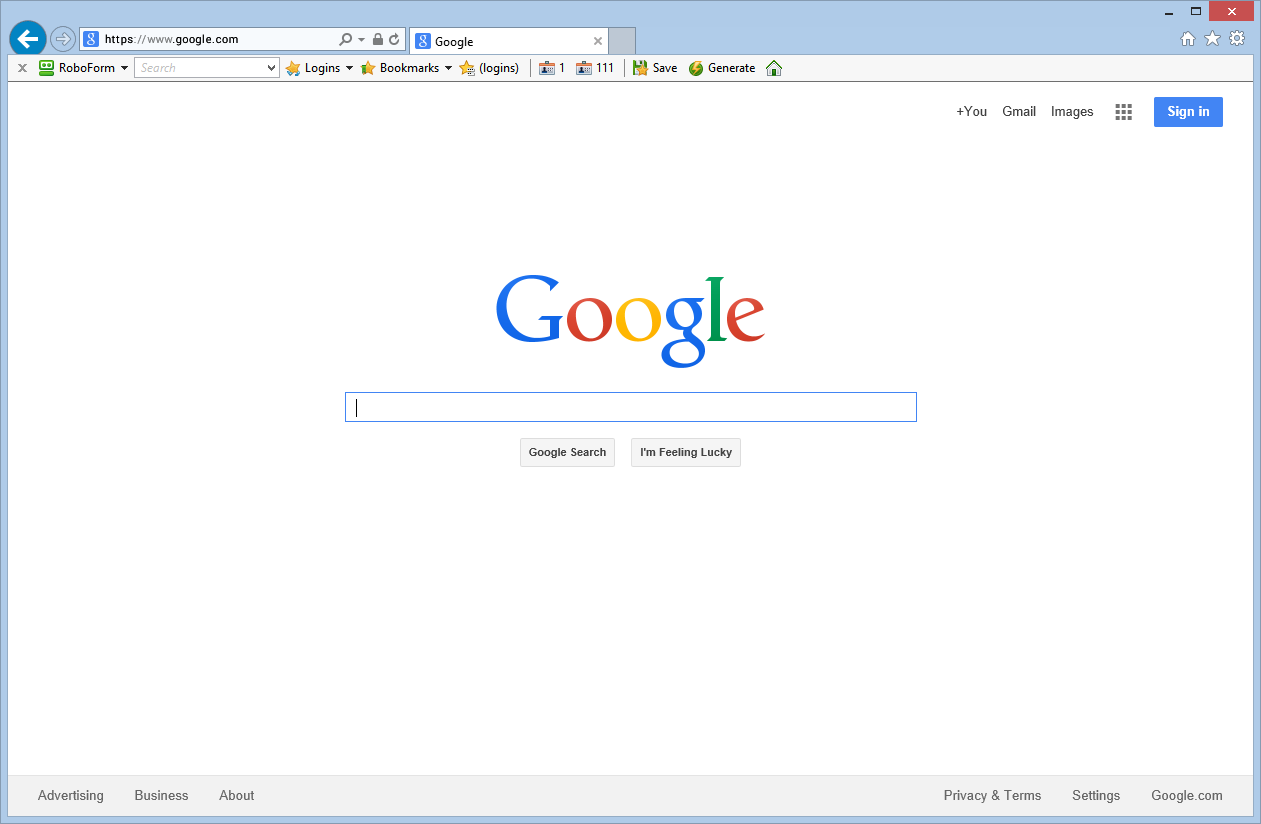This screenshot has width=1261, height=824.
Task: Expand the RoboForm Search box dropdown arrow
Action: point(271,68)
